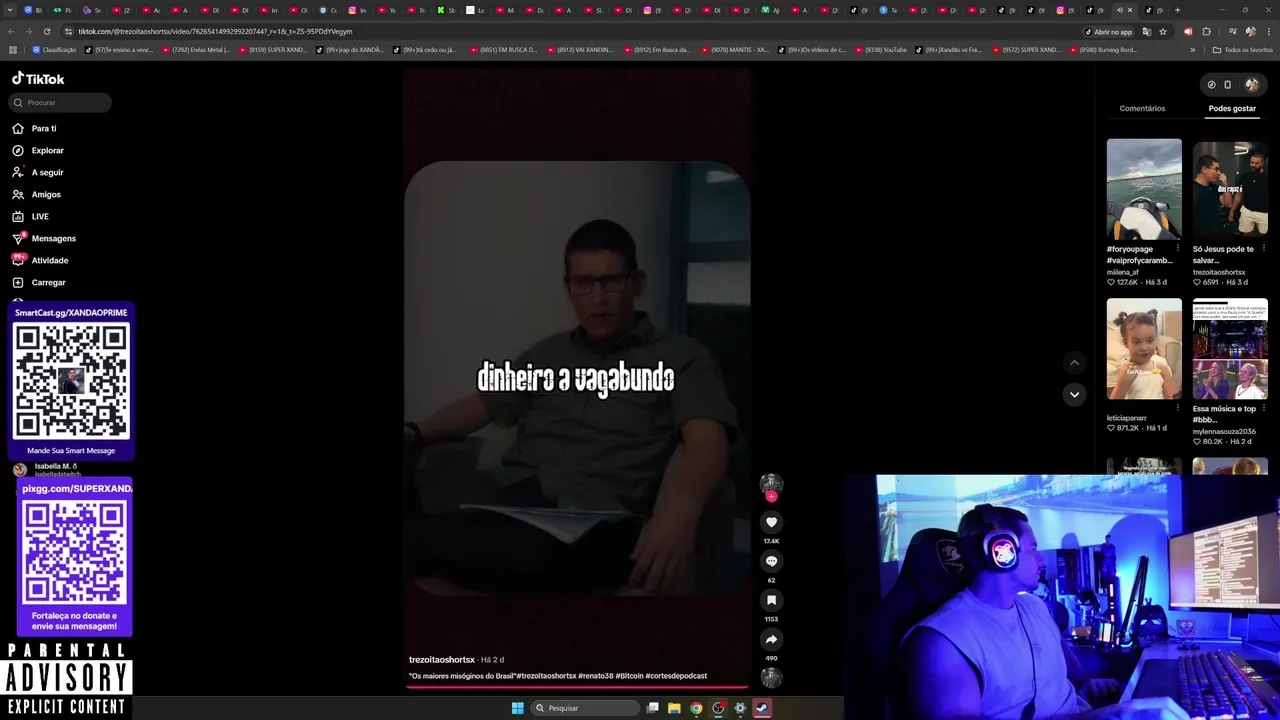Click the phone app icon in top-right pill

coord(1228,85)
